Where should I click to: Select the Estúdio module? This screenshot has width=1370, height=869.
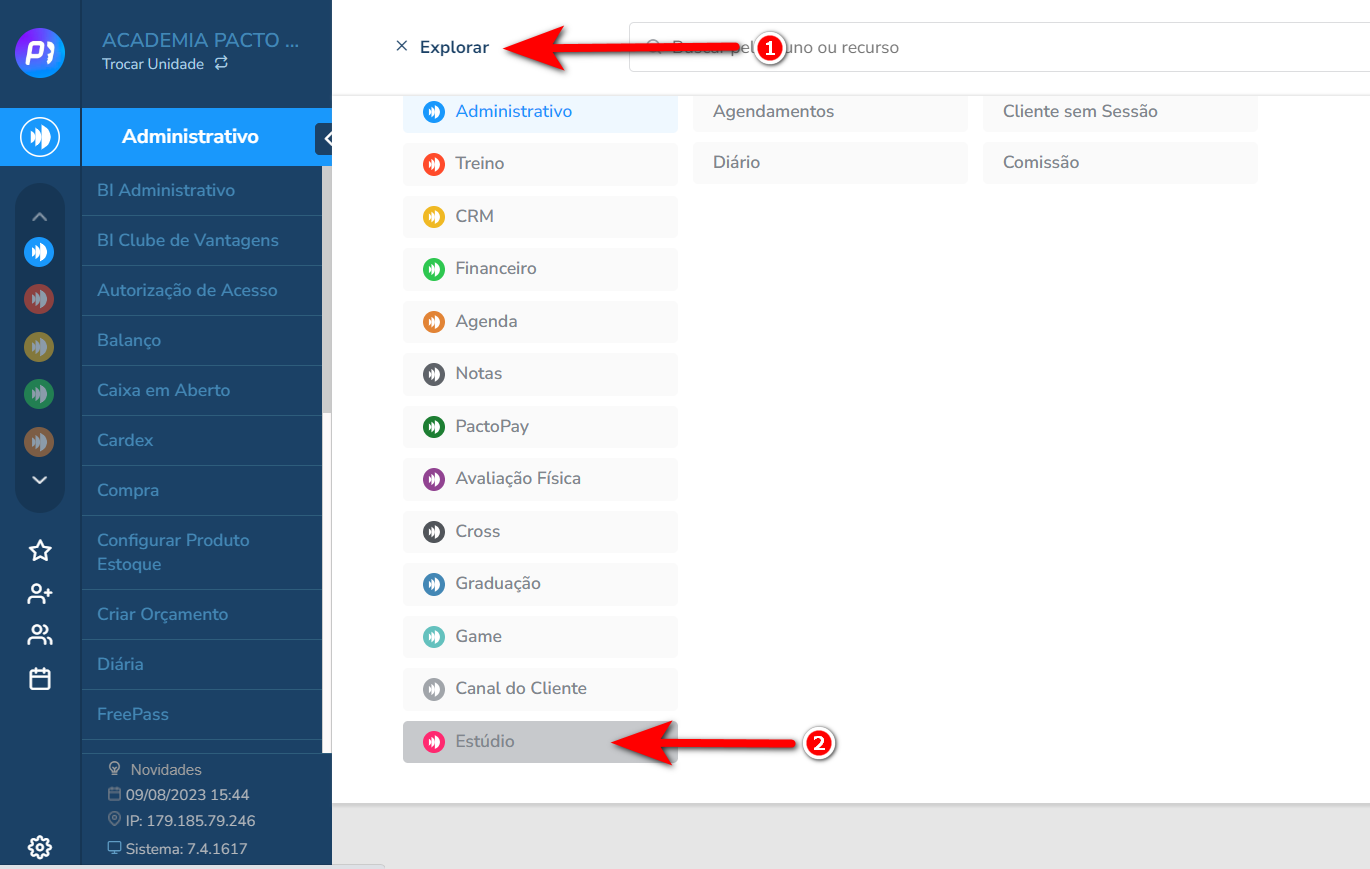tap(540, 742)
